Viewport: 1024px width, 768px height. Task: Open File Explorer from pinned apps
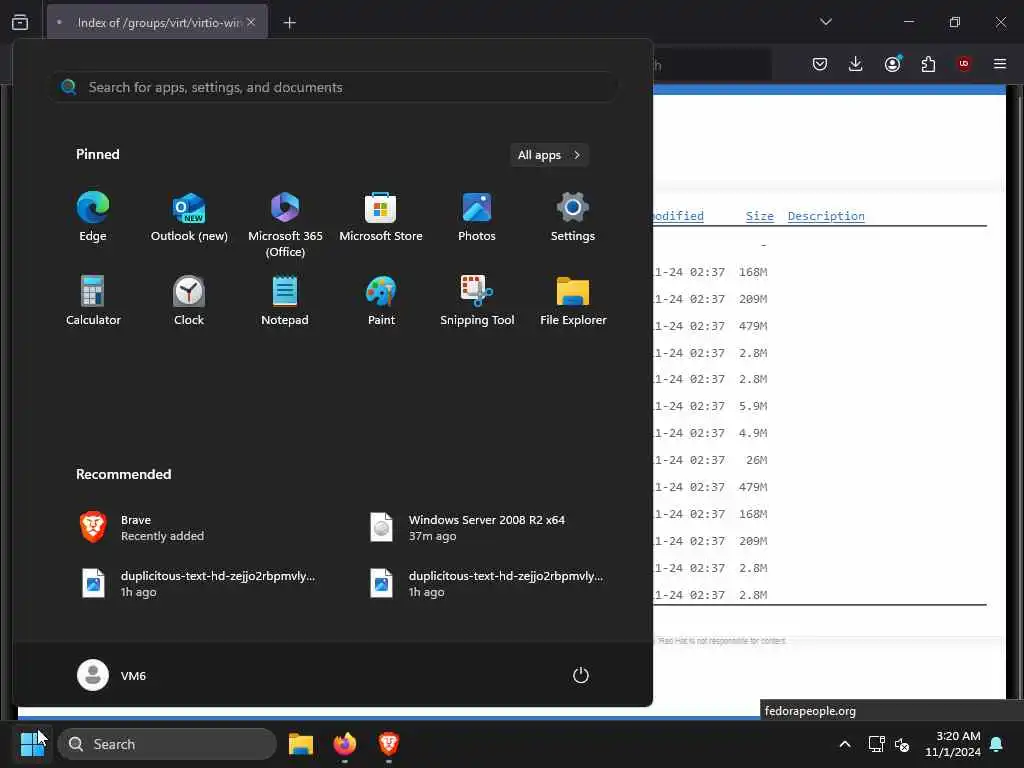click(x=573, y=300)
